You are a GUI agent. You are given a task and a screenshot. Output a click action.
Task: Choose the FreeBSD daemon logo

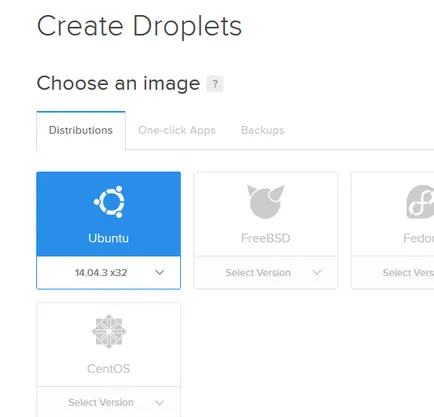(x=266, y=202)
